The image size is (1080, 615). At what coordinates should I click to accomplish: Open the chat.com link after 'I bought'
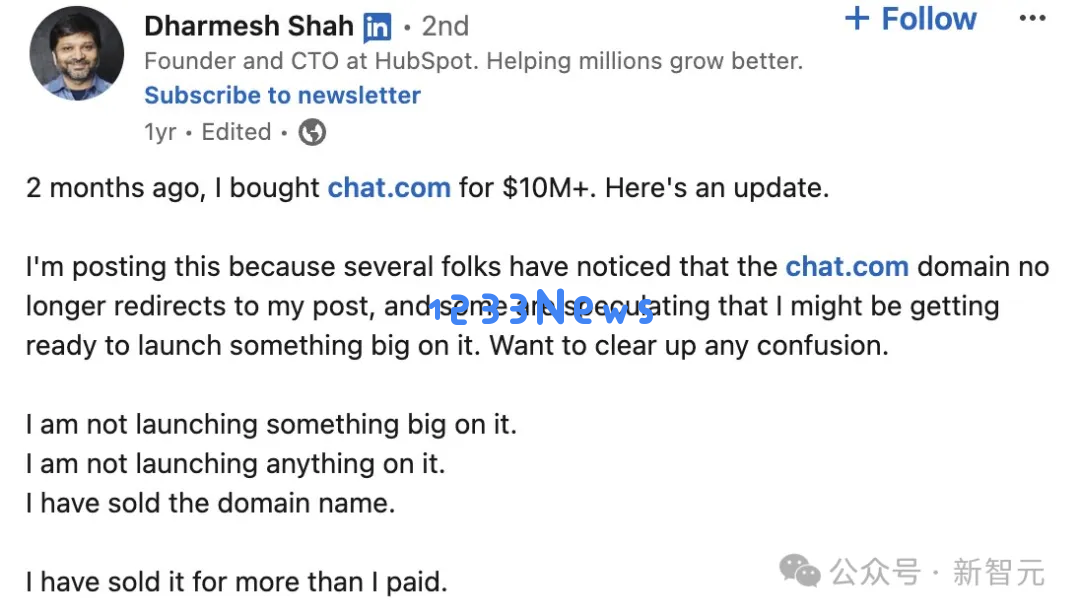[388, 188]
